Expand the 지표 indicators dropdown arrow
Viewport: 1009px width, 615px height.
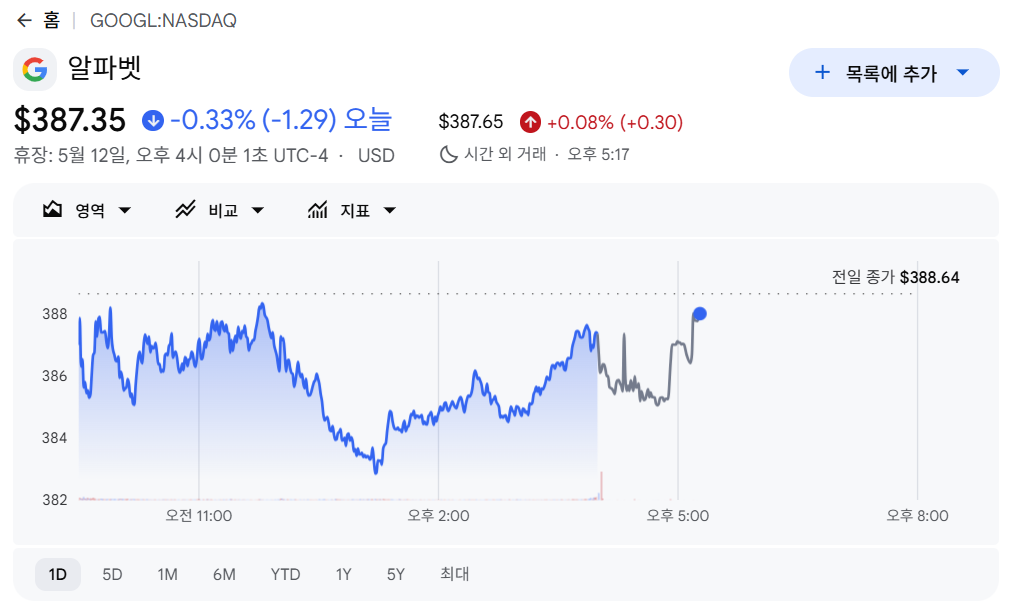point(389,210)
